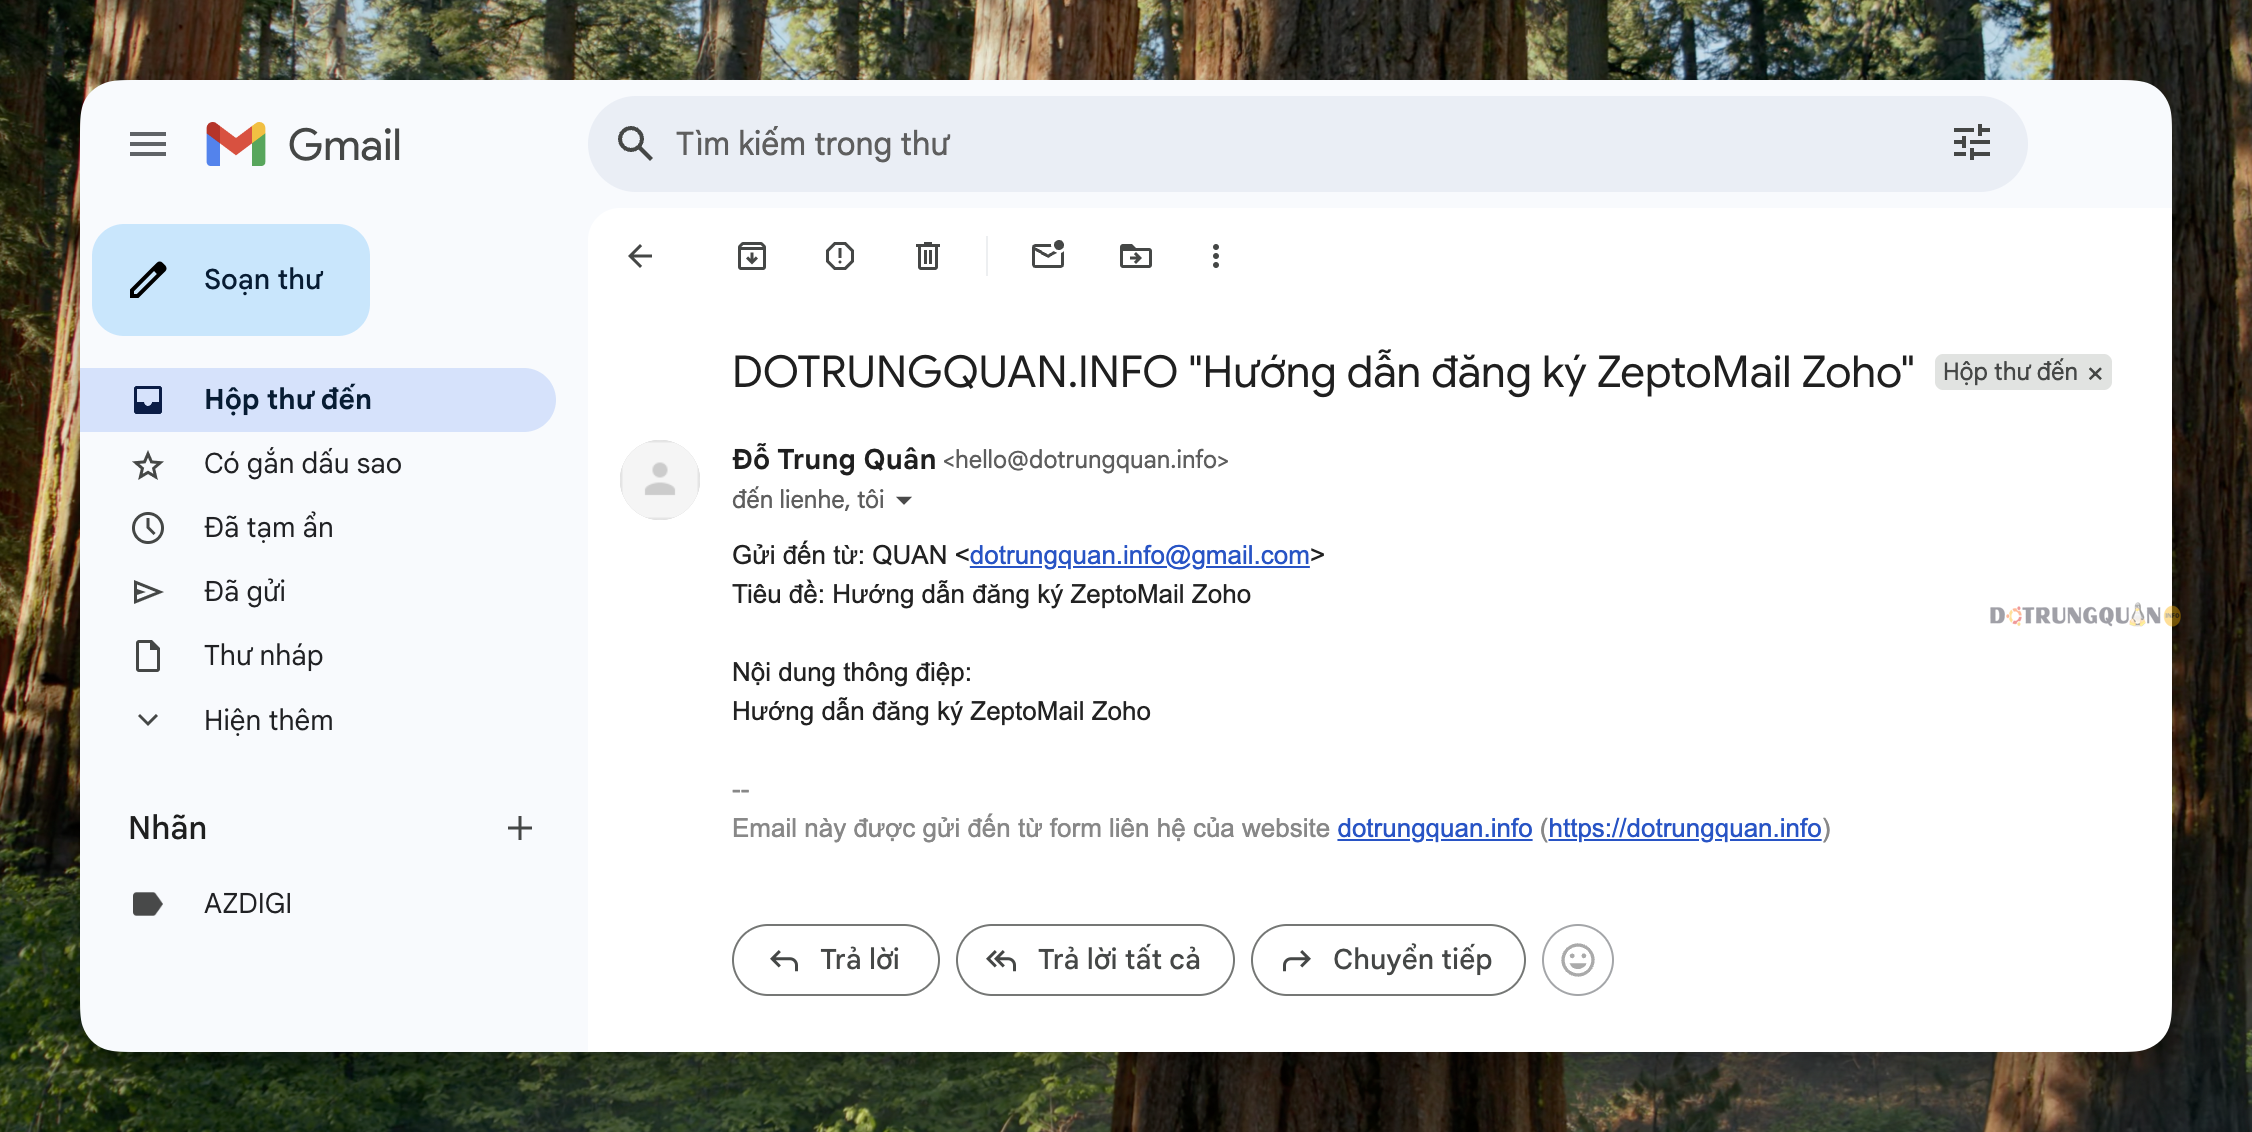Click sender name 'Đỗ Trung Quân'
The height and width of the screenshot is (1132, 2252).
tap(834, 459)
